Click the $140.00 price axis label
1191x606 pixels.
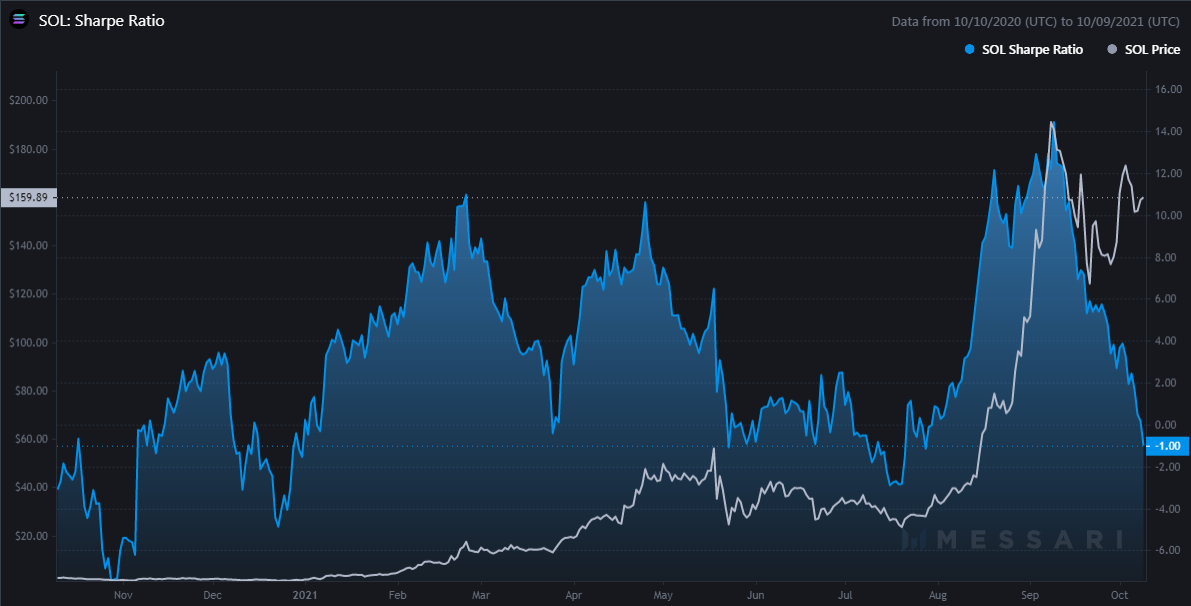[x=29, y=245]
